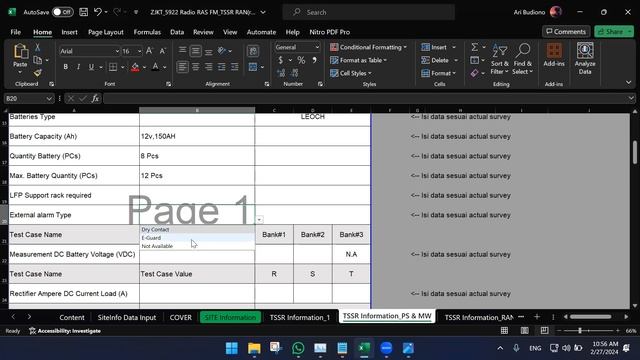Click the Save icon in title bar
Image resolution: width=640 pixels, height=360 pixels.
click(x=84, y=12)
